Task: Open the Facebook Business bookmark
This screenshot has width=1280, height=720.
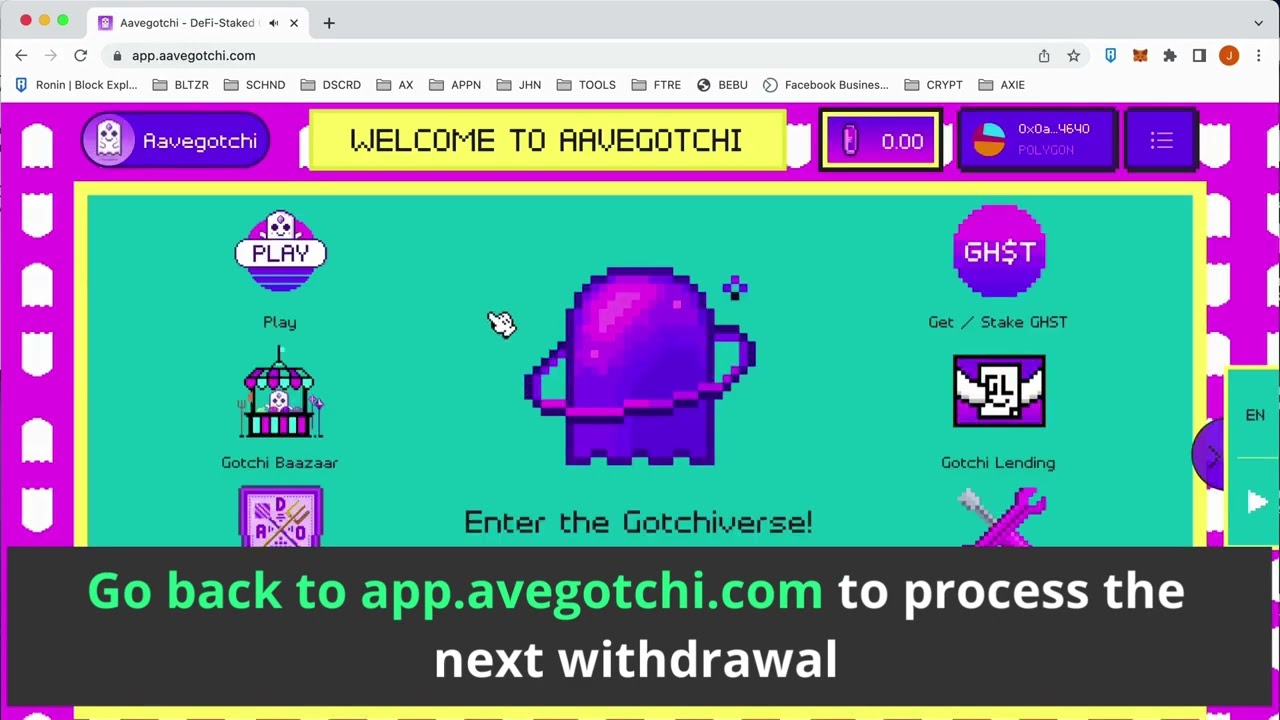Action: click(826, 85)
